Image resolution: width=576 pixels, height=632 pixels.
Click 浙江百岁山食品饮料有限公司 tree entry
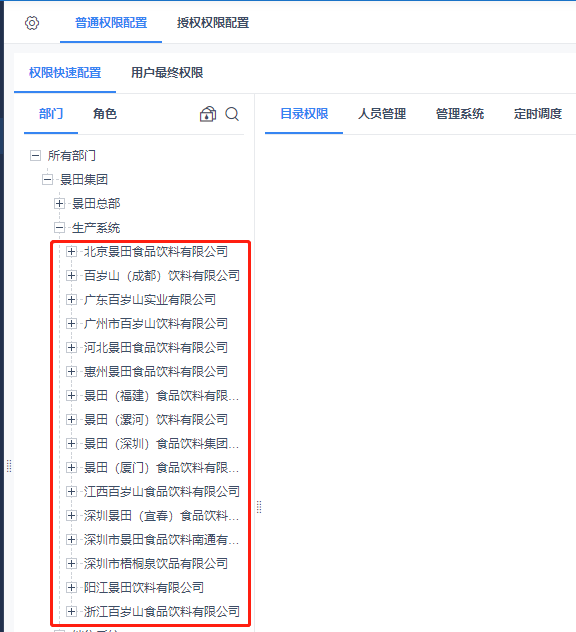(162, 611)
